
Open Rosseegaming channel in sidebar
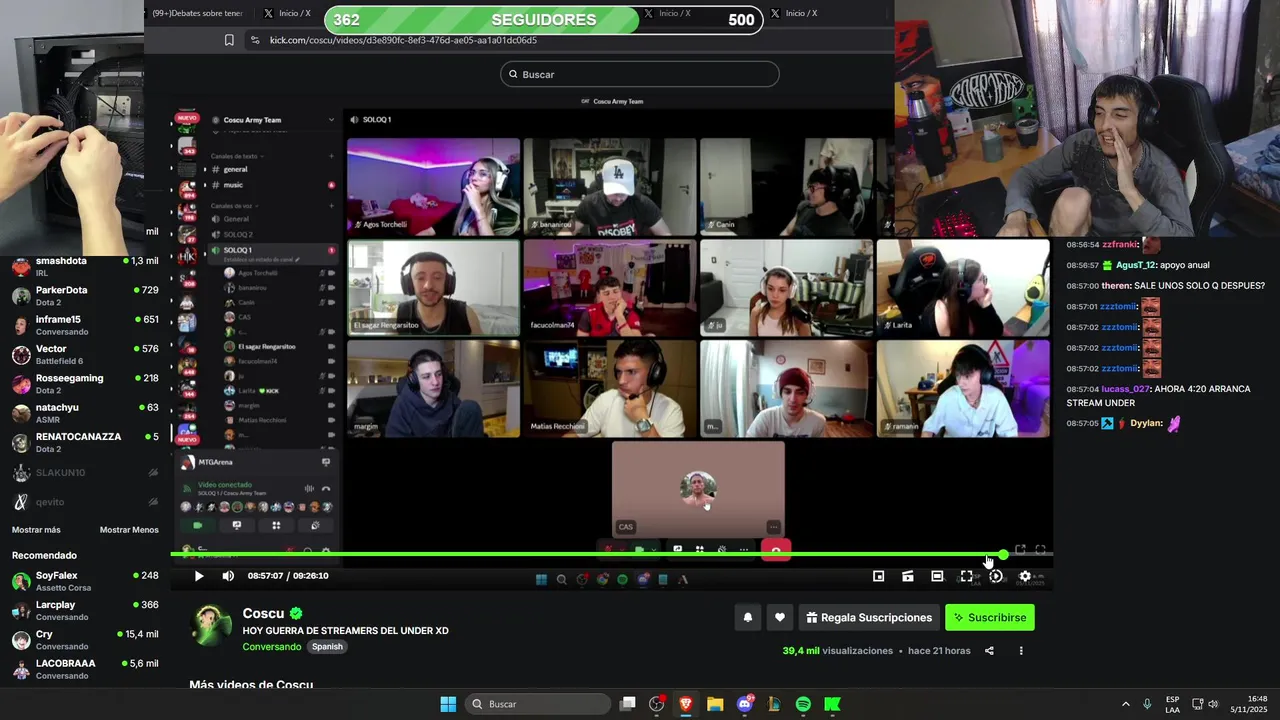(85, 384)
